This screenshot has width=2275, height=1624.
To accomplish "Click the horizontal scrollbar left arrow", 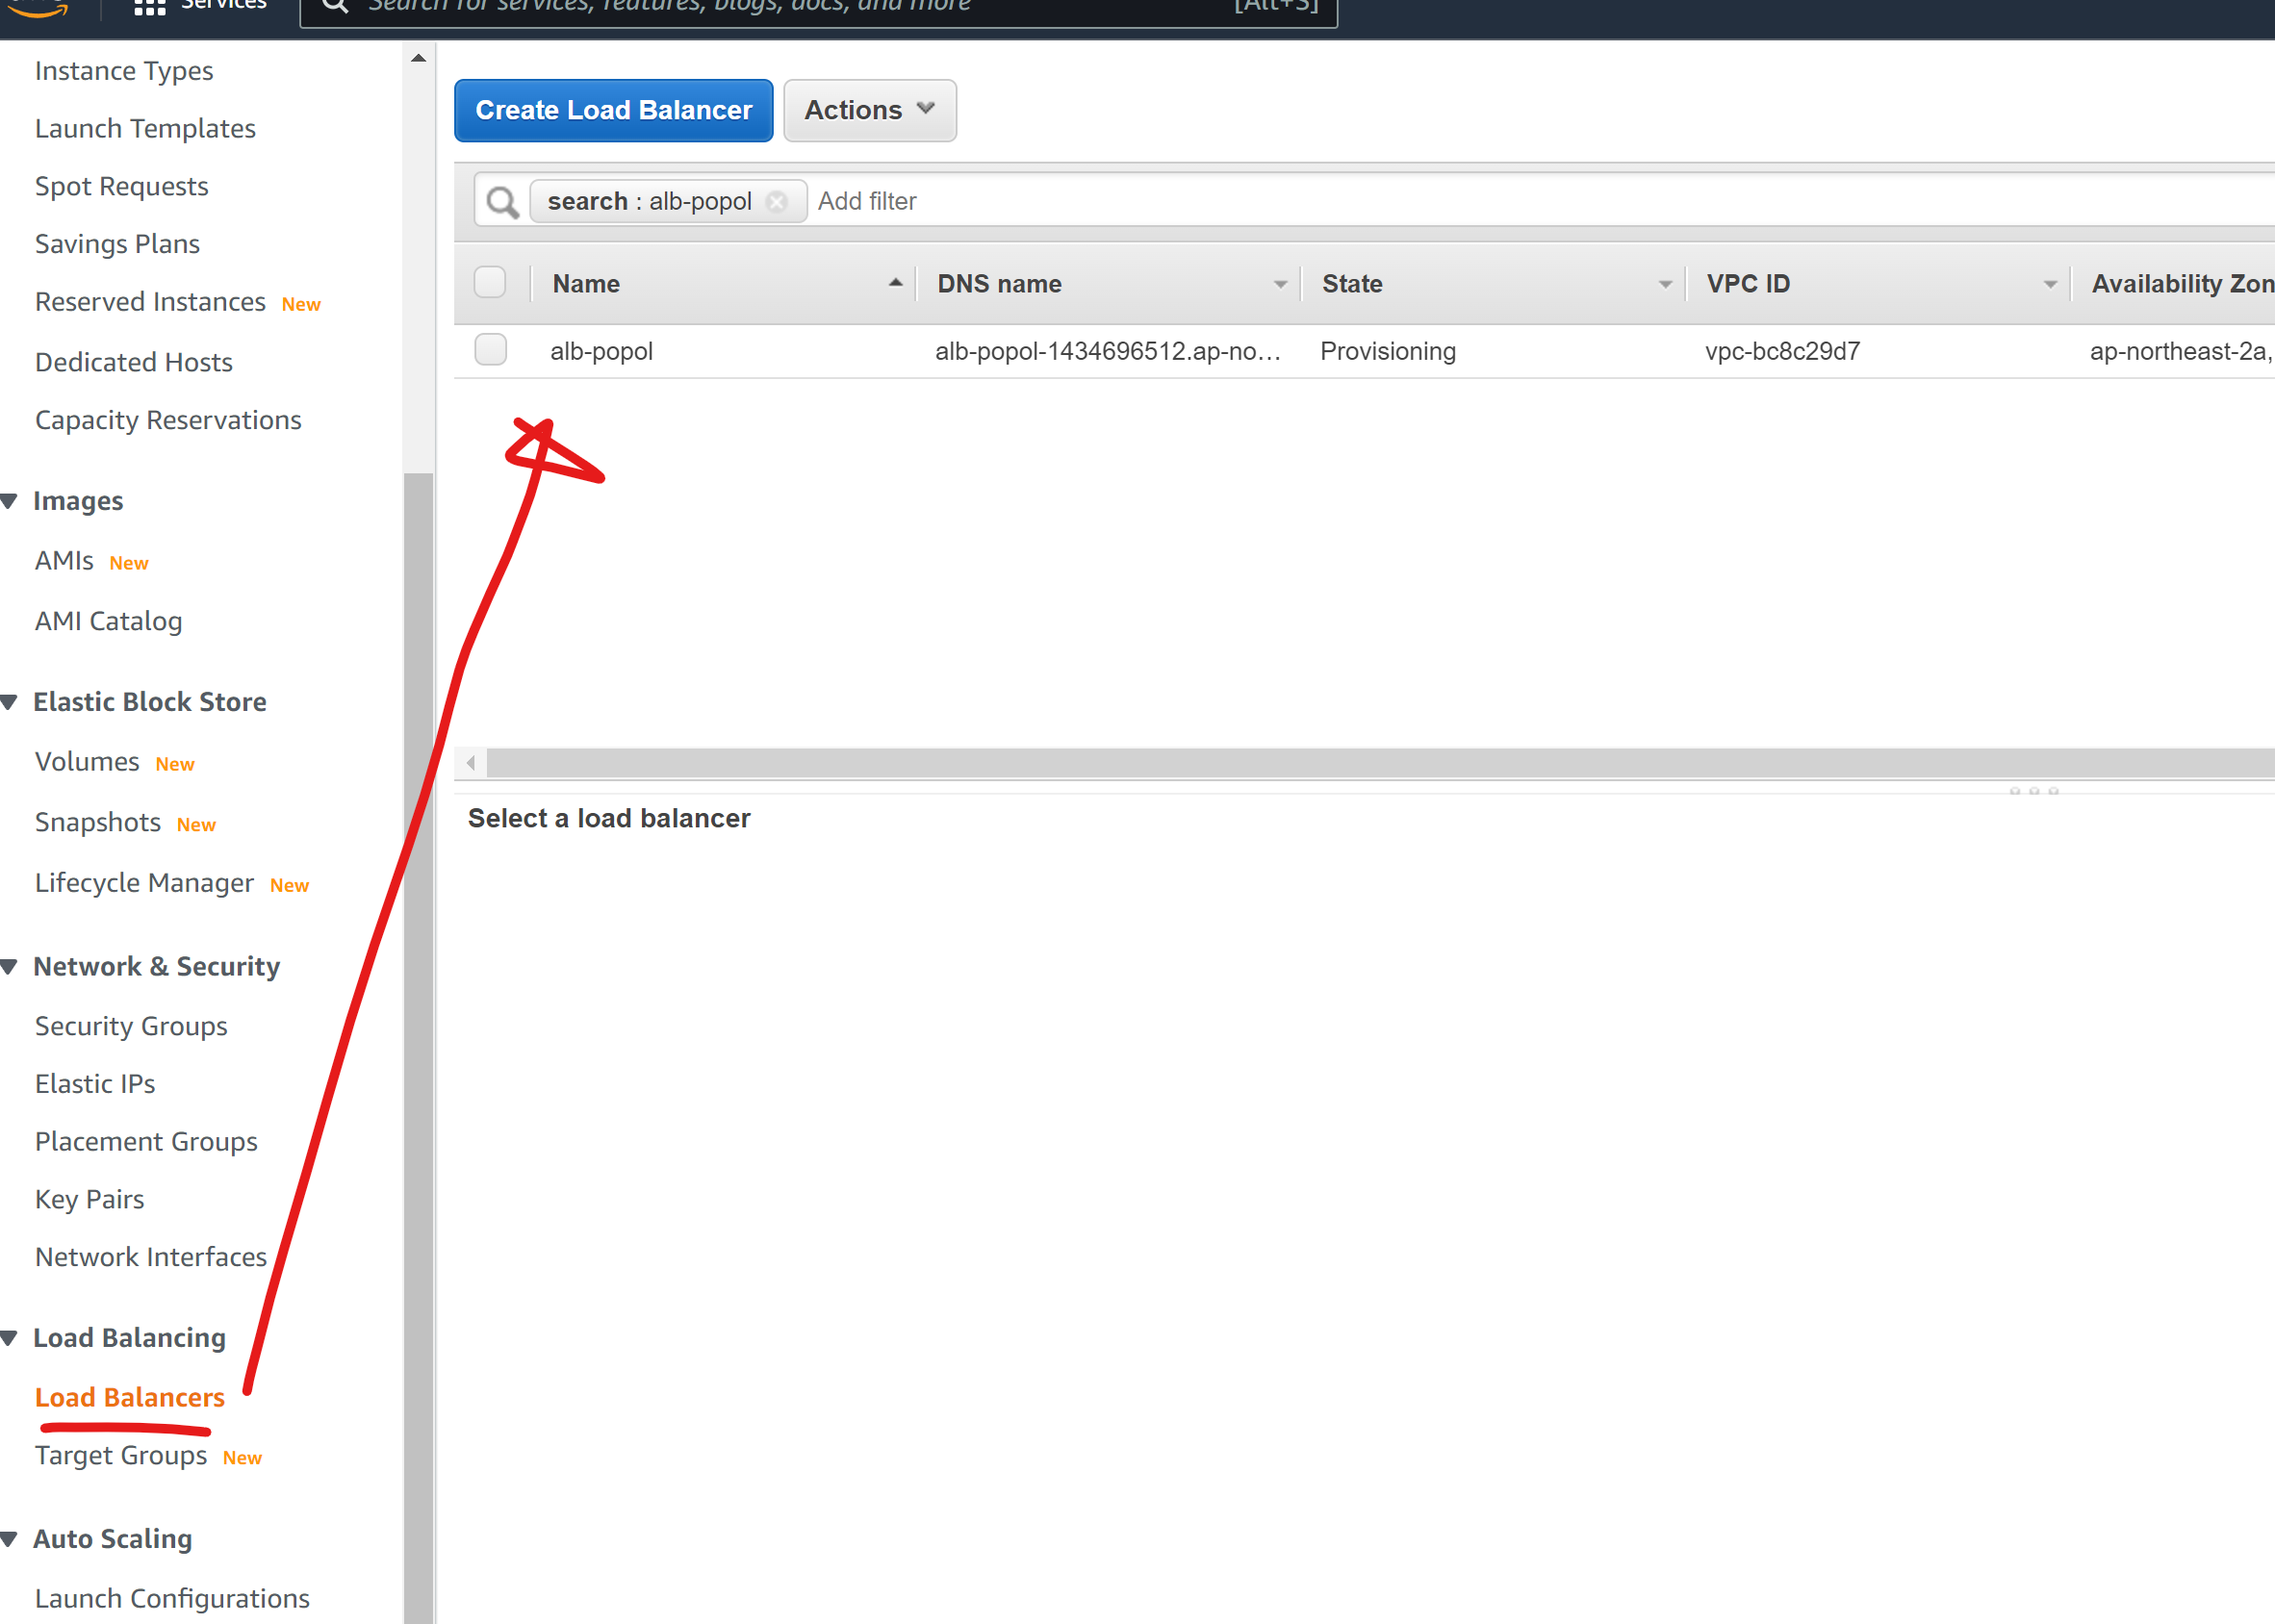I will [x=471, y=763].
